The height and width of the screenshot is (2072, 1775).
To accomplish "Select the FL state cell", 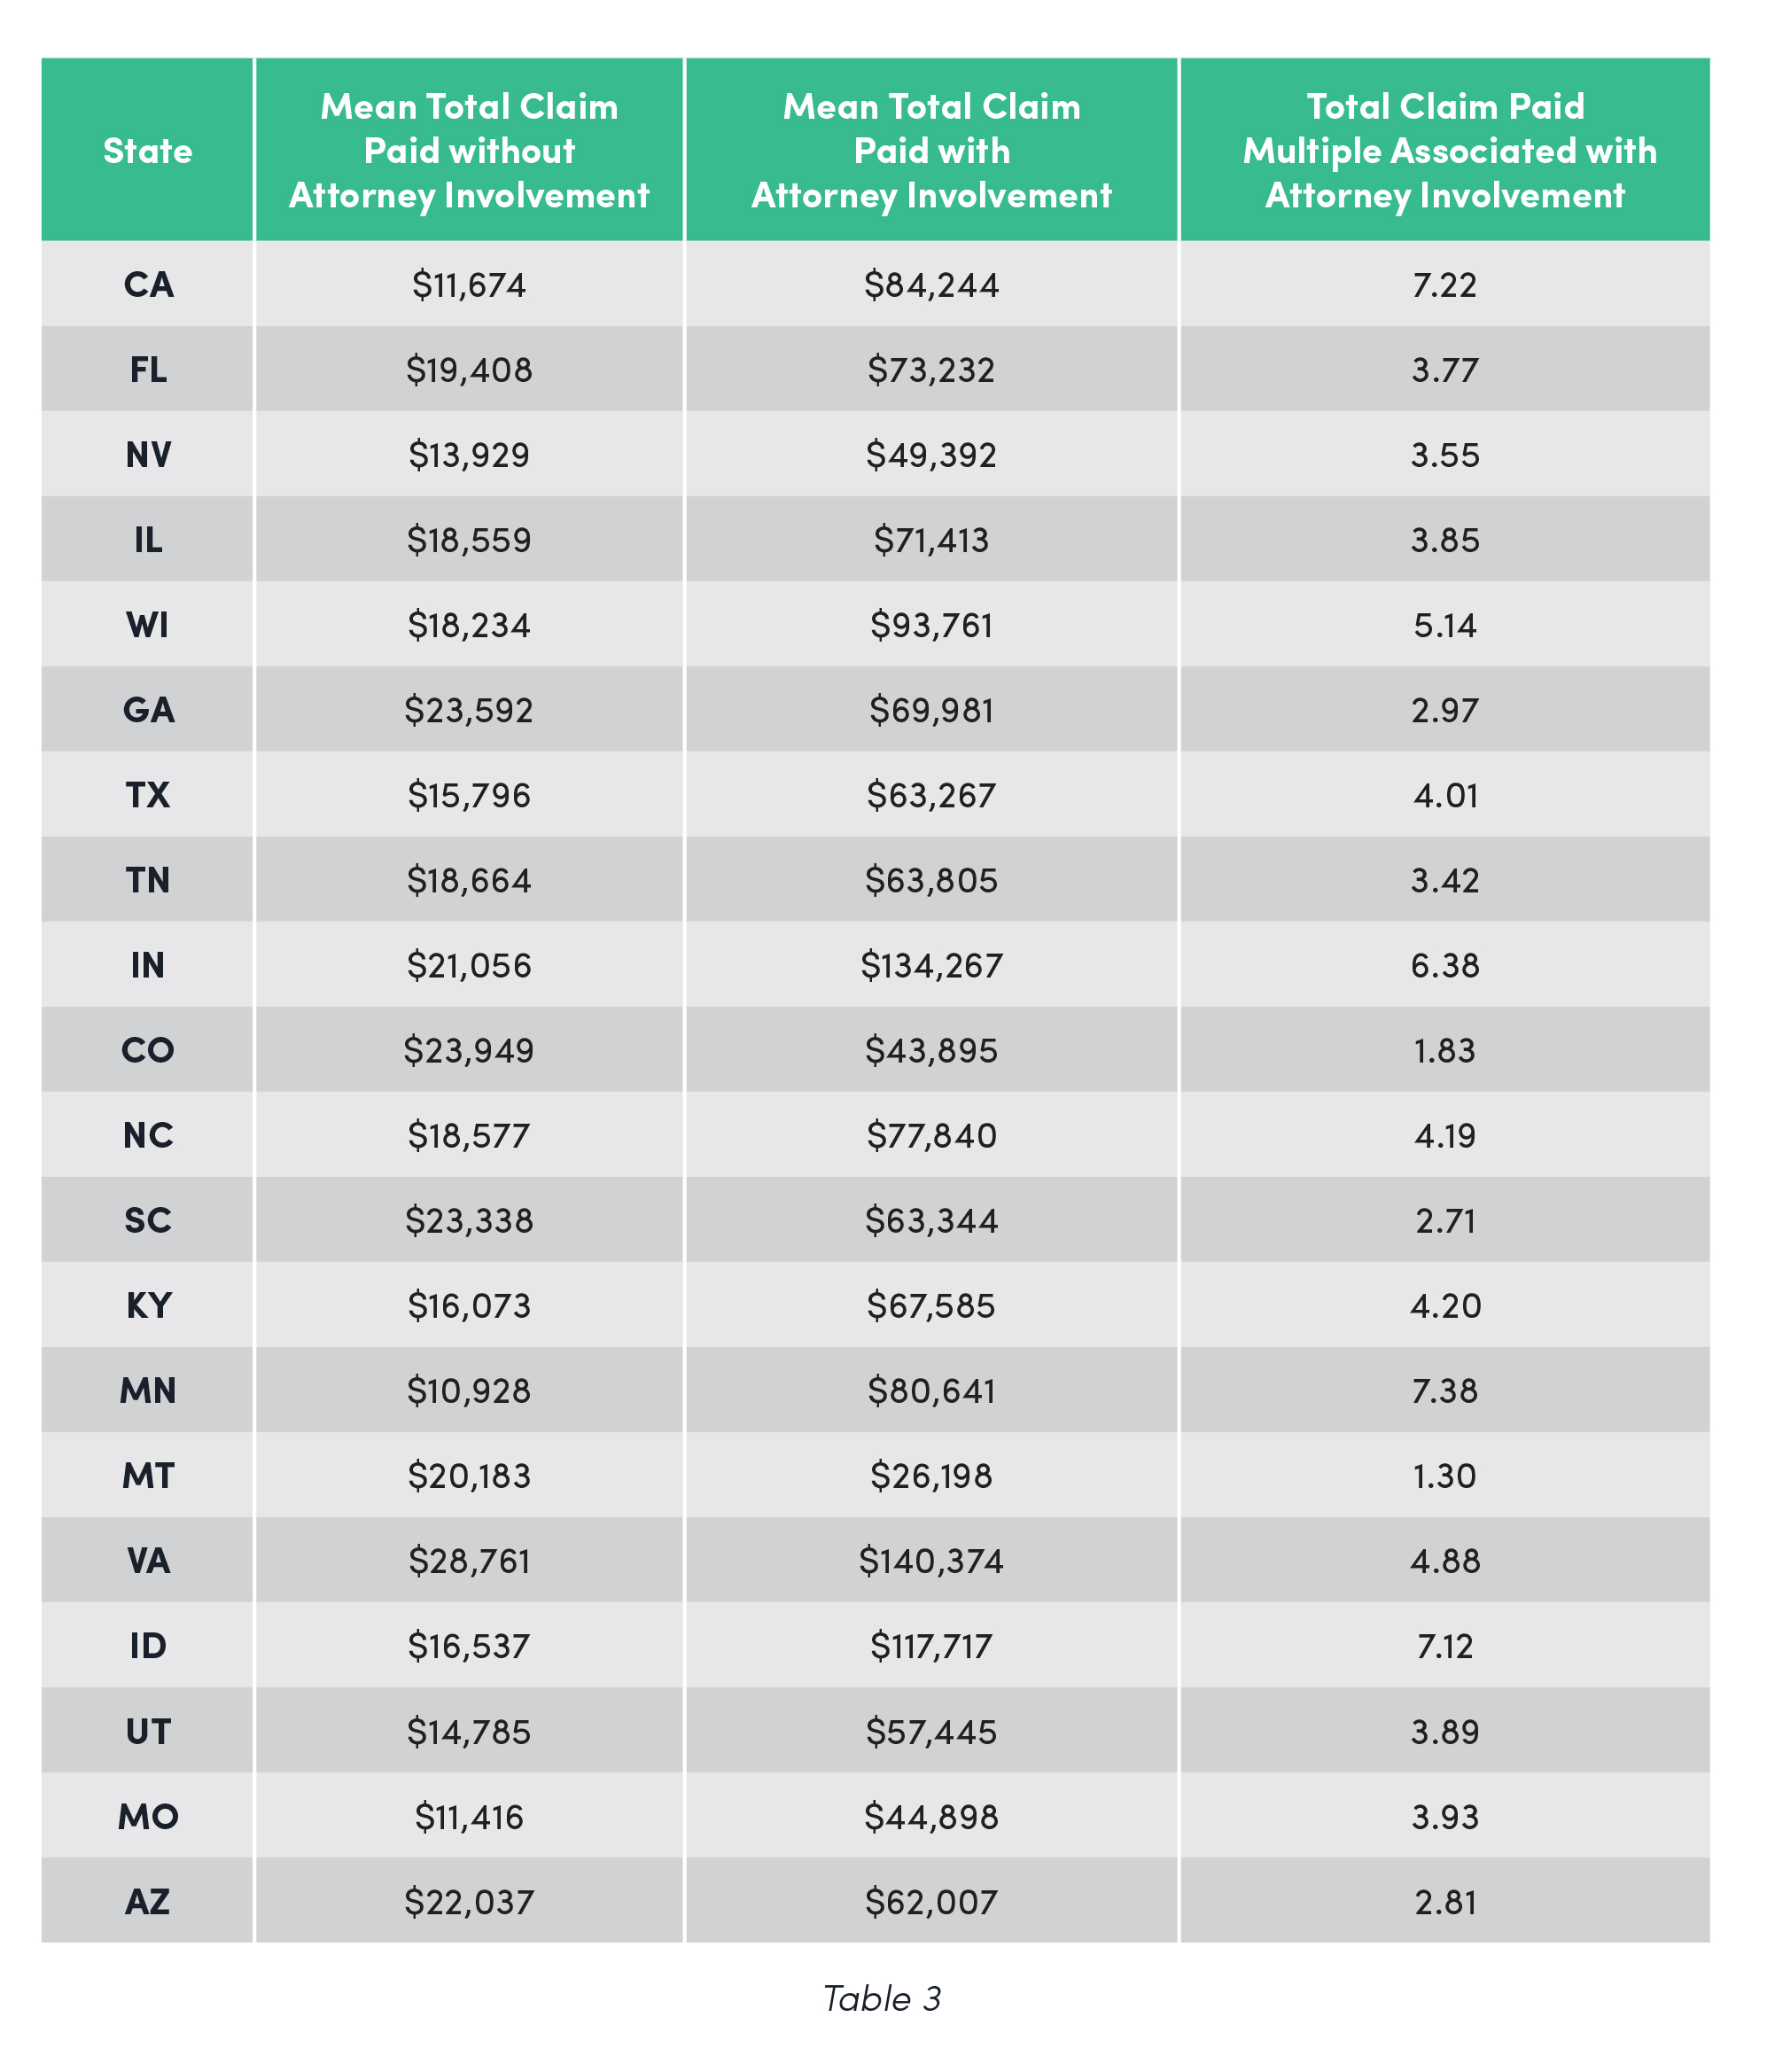I will [148, 370].
